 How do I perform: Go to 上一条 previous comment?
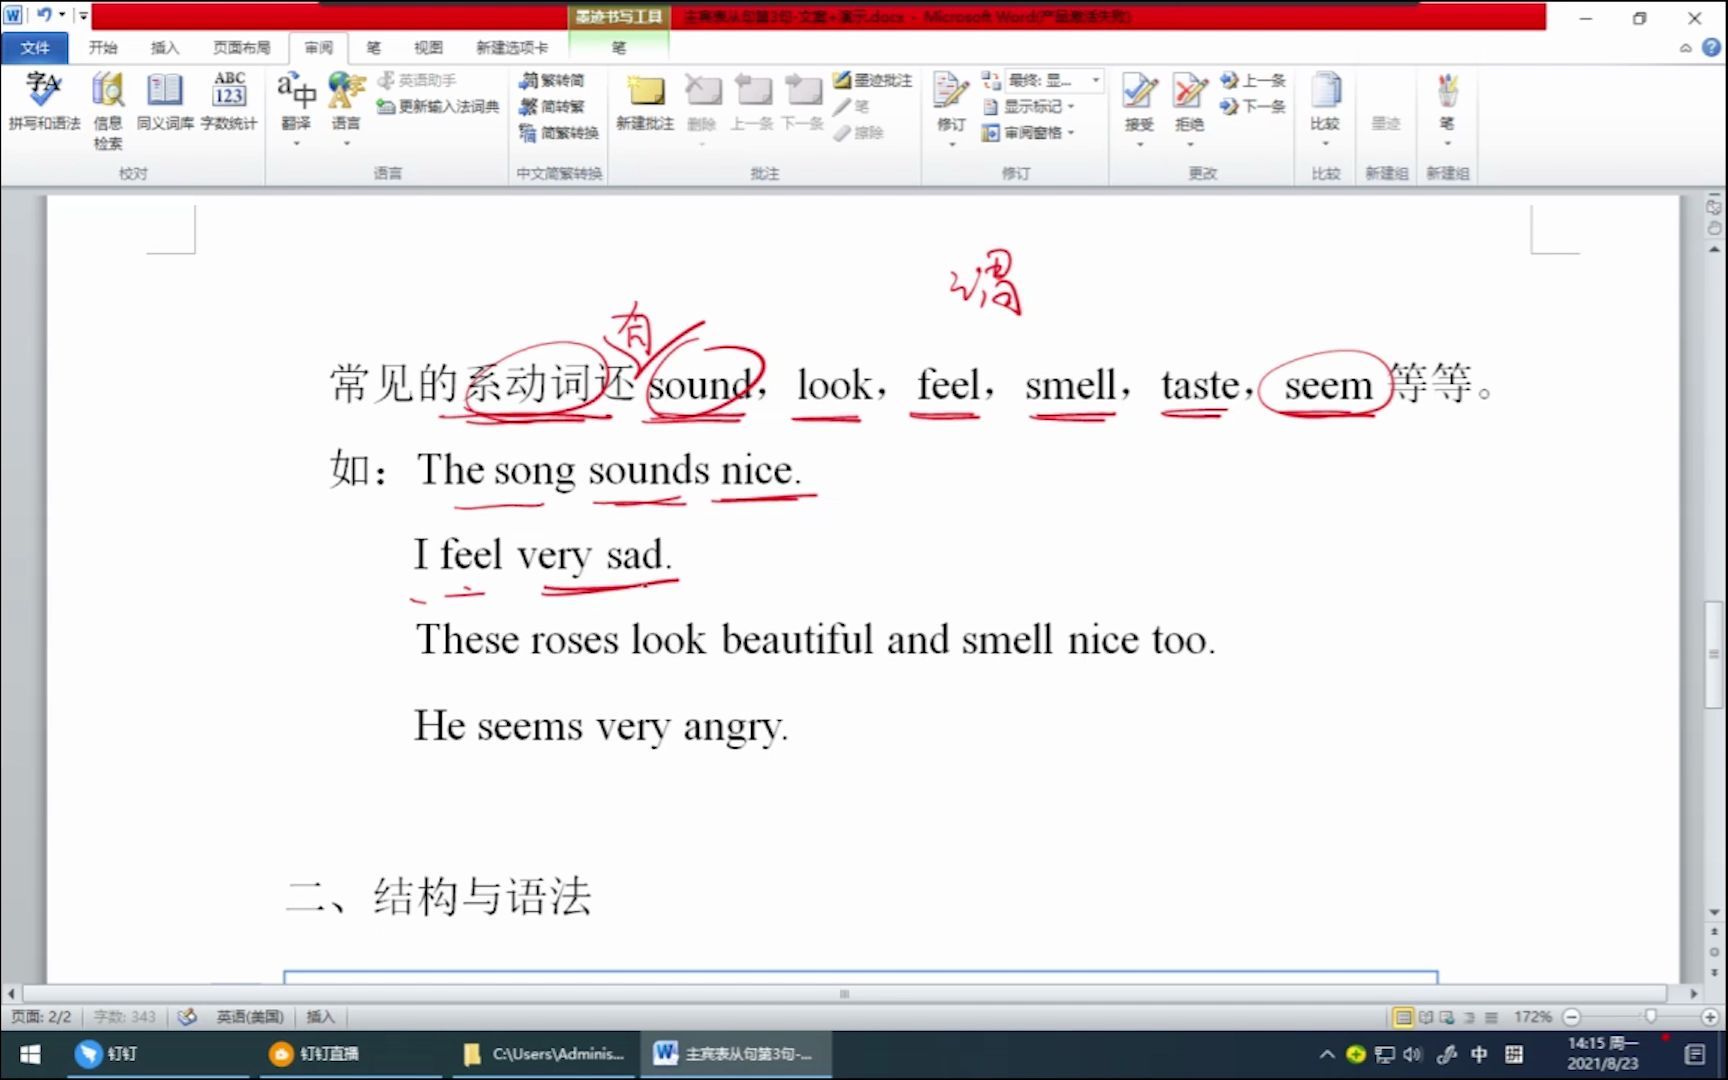pyautogui.click(x=752, y=102)
